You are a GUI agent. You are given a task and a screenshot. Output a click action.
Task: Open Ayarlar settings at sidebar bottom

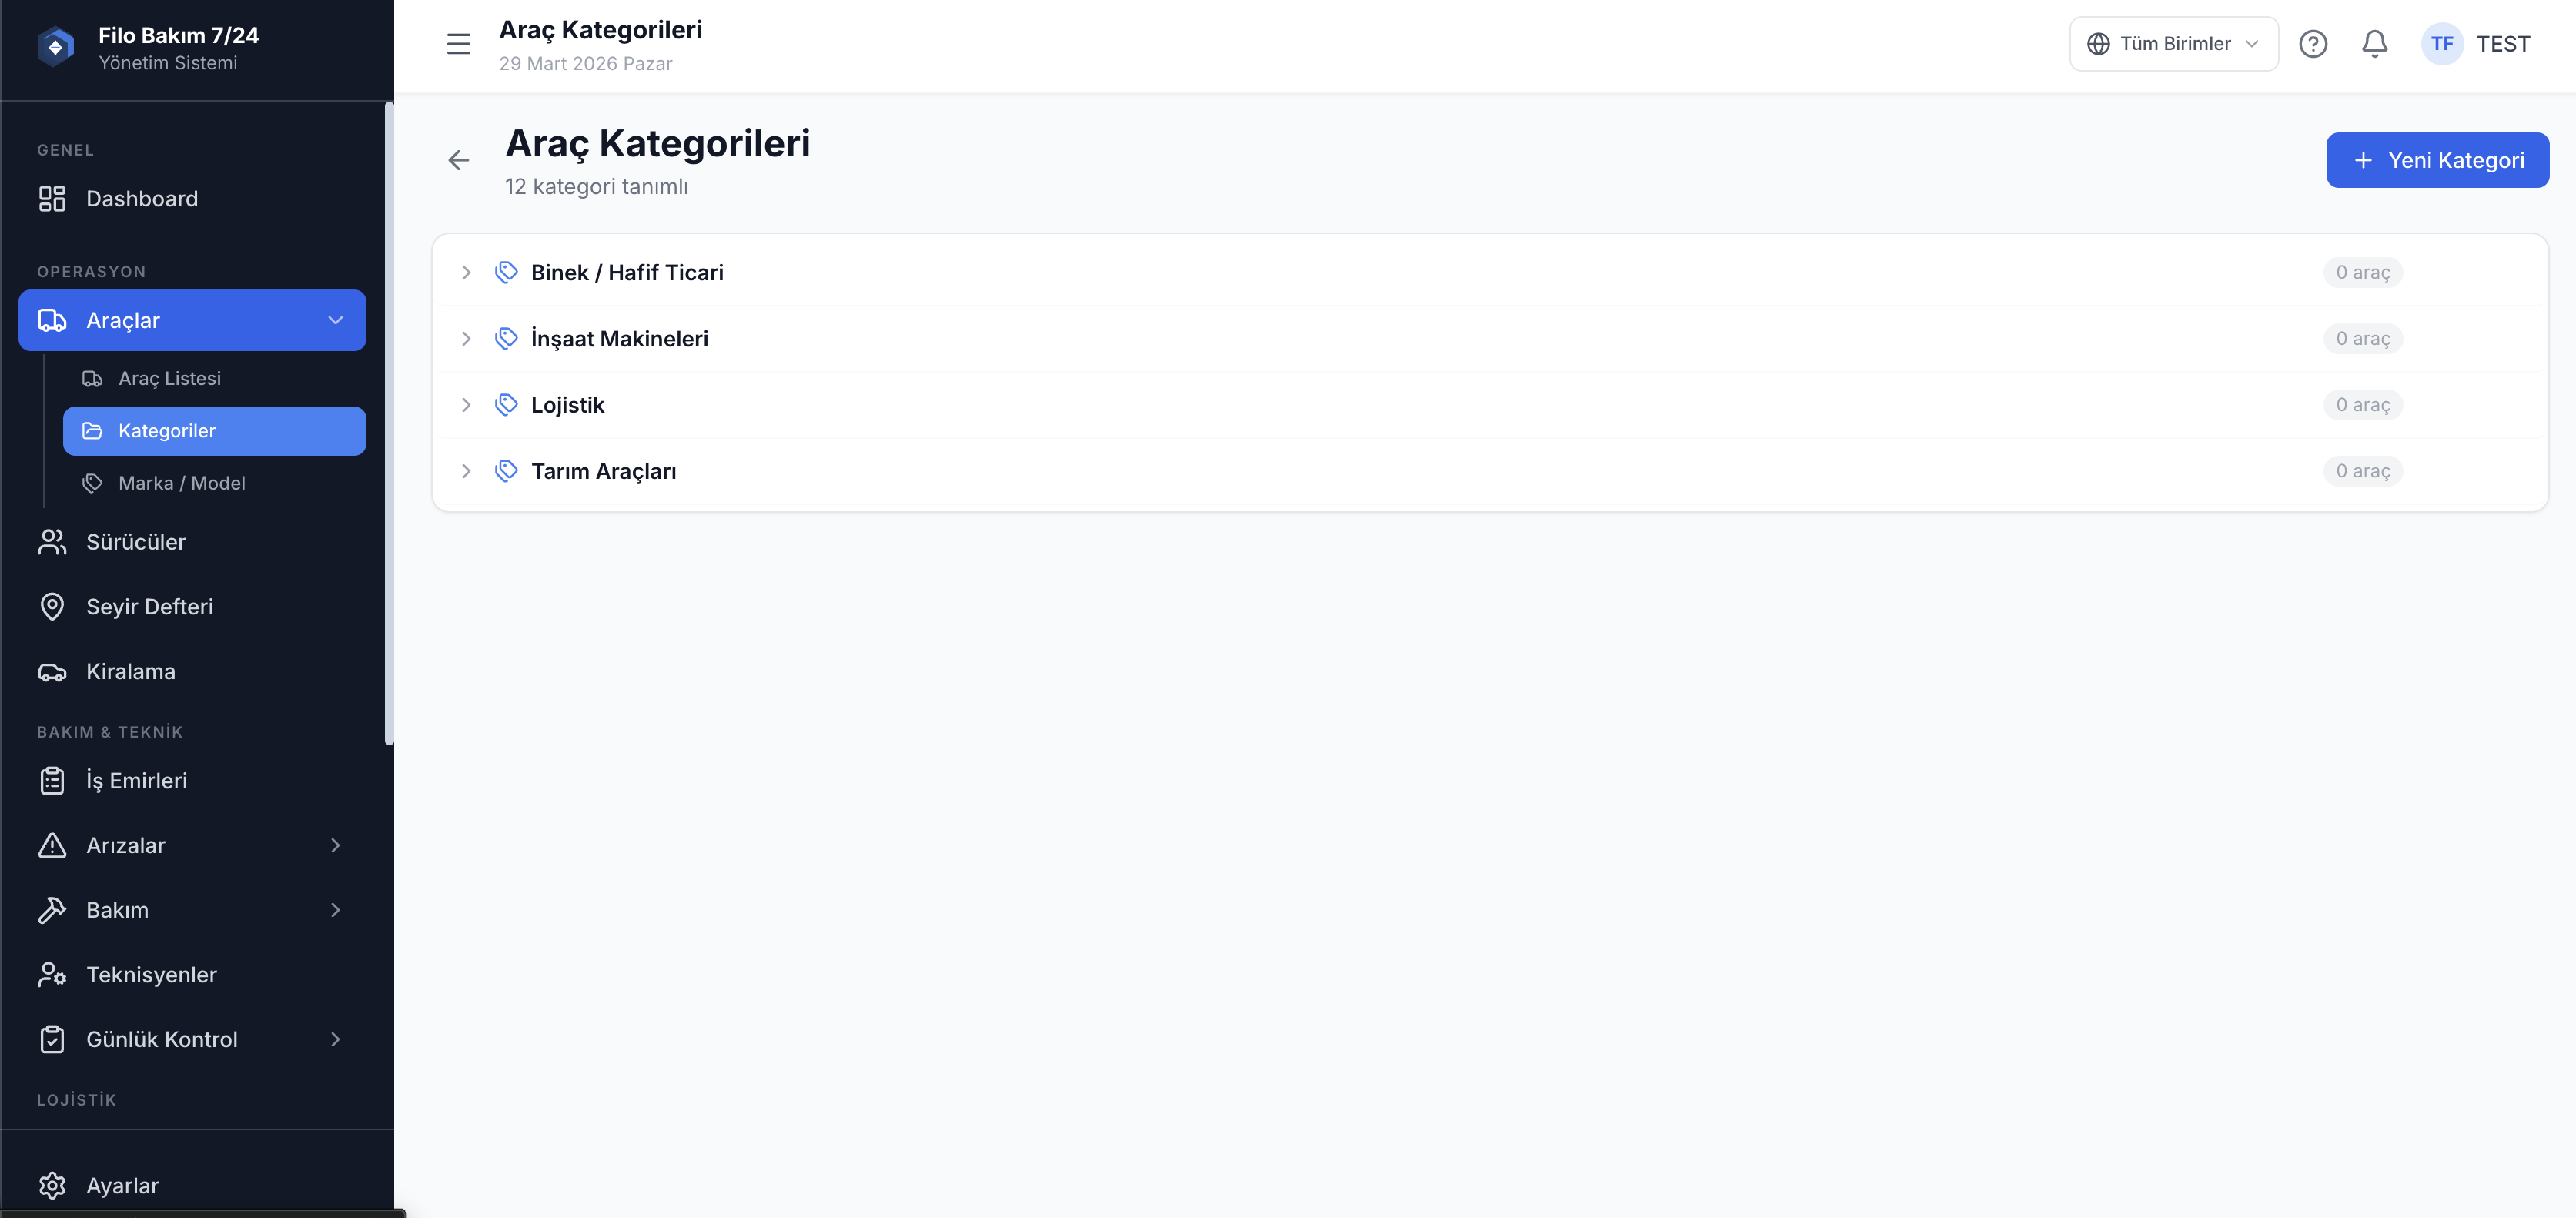tap(121, 1186)
